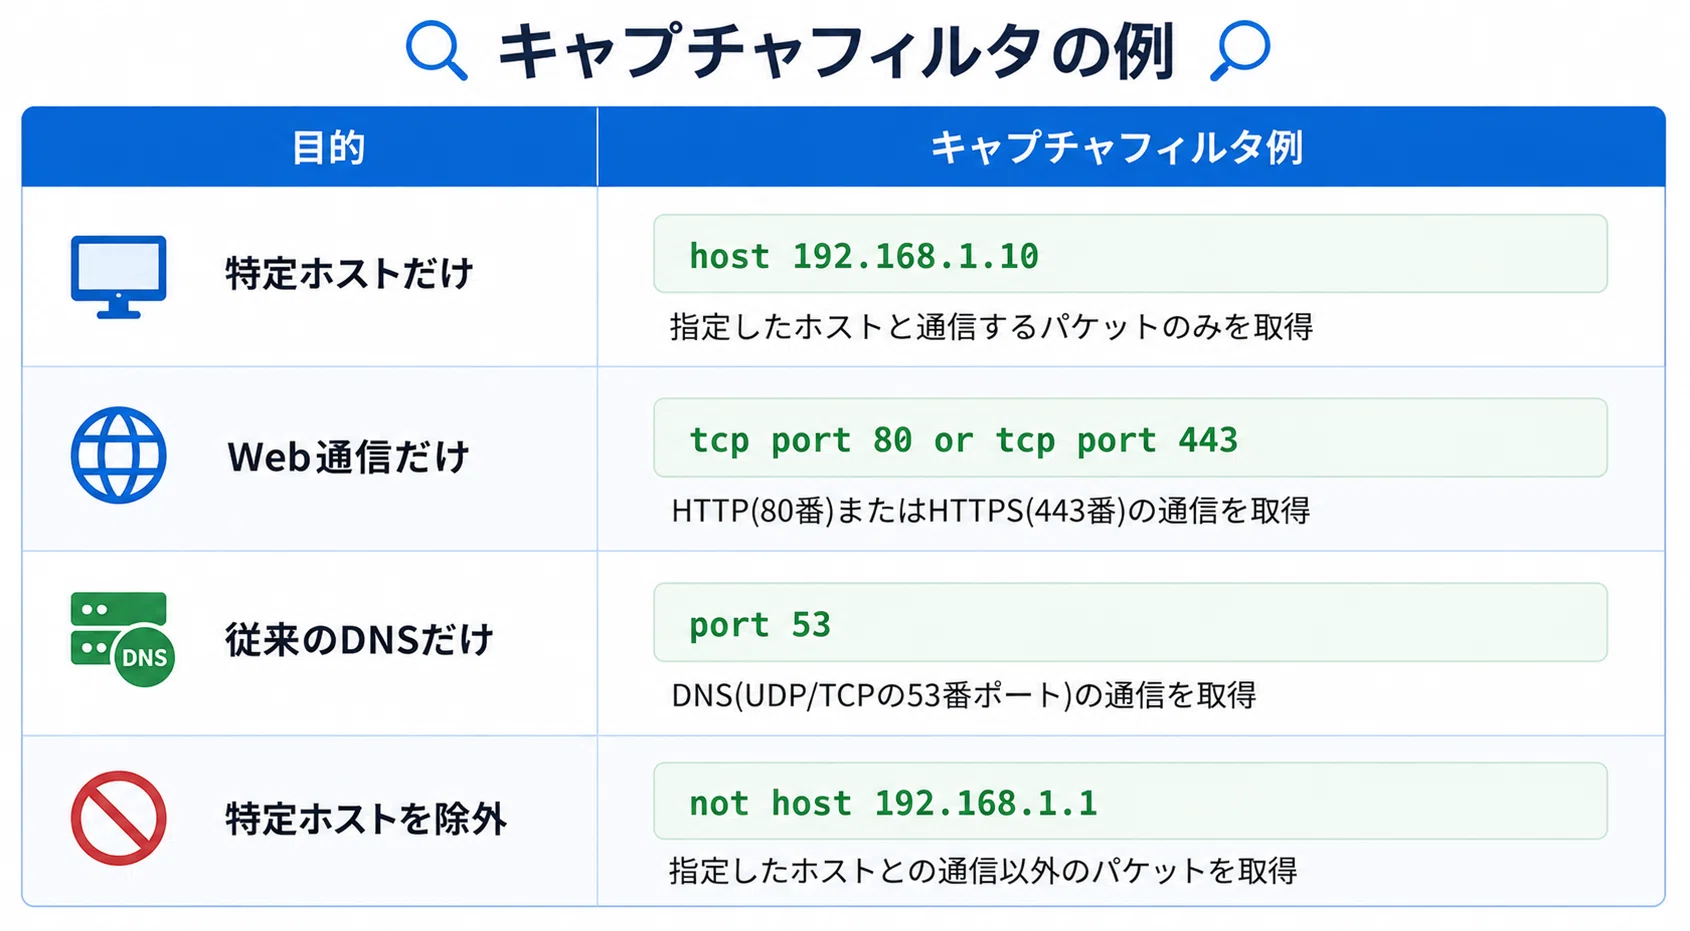Select the 目的 column header
The image size is (1690, 931).
pos(310,147)
